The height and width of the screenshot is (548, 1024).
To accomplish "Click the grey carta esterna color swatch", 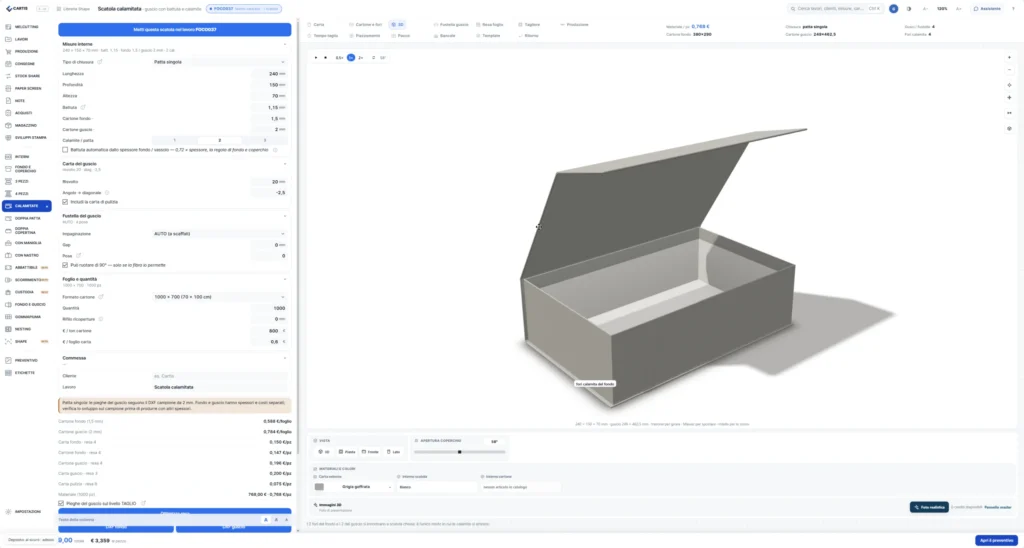I will (x=319, y=487).
